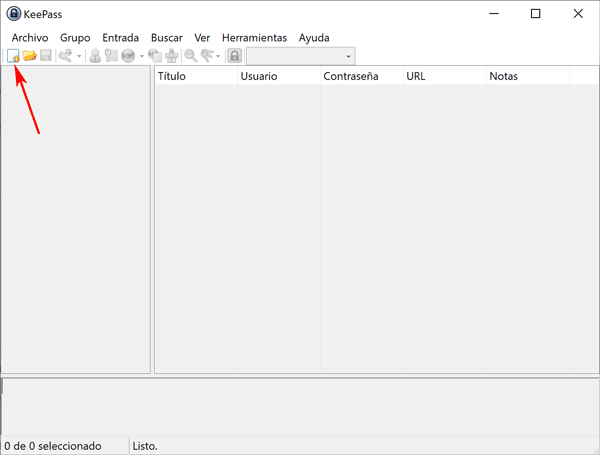Open the Herramientas menu
This screenshot has height=455, width=600.
254,38
